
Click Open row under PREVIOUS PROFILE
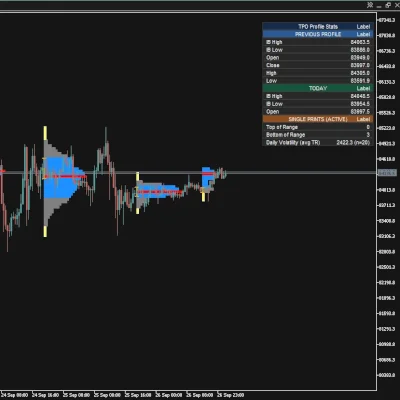(x=318, y=57)
